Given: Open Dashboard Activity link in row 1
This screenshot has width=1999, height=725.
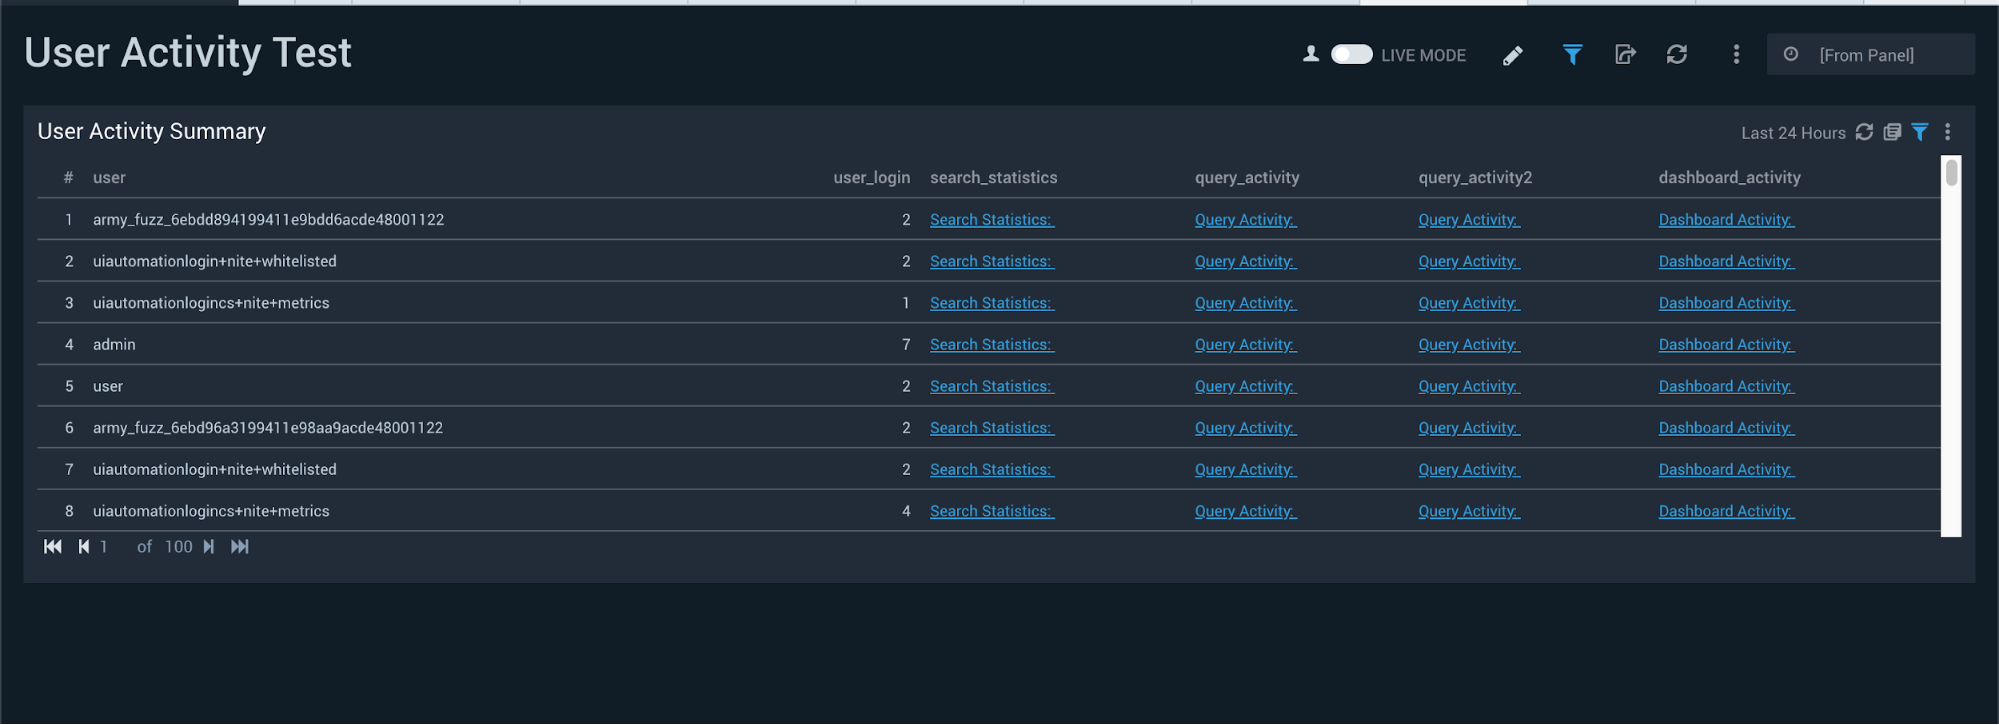Looking at the screenshot, I should click(x=1726, y=220).
